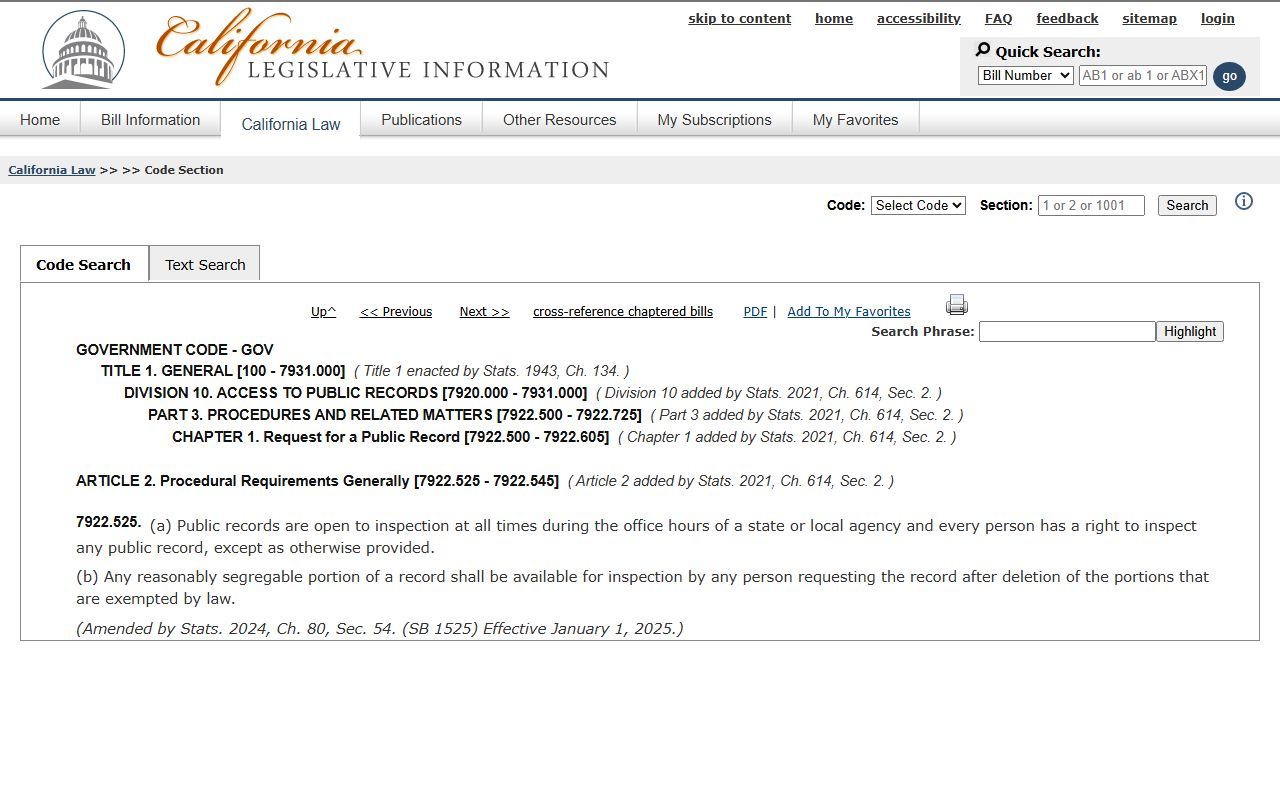The height and width of the screenshot is (800, 1280).
Task: Focus the Section number input field
Action: 1091,205
